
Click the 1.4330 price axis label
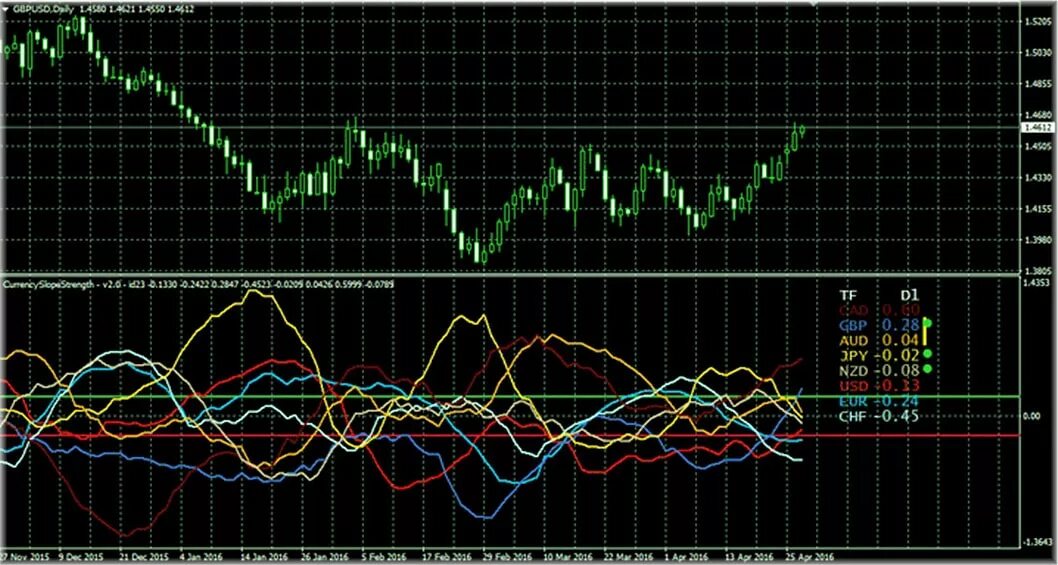click(1036, 178)
